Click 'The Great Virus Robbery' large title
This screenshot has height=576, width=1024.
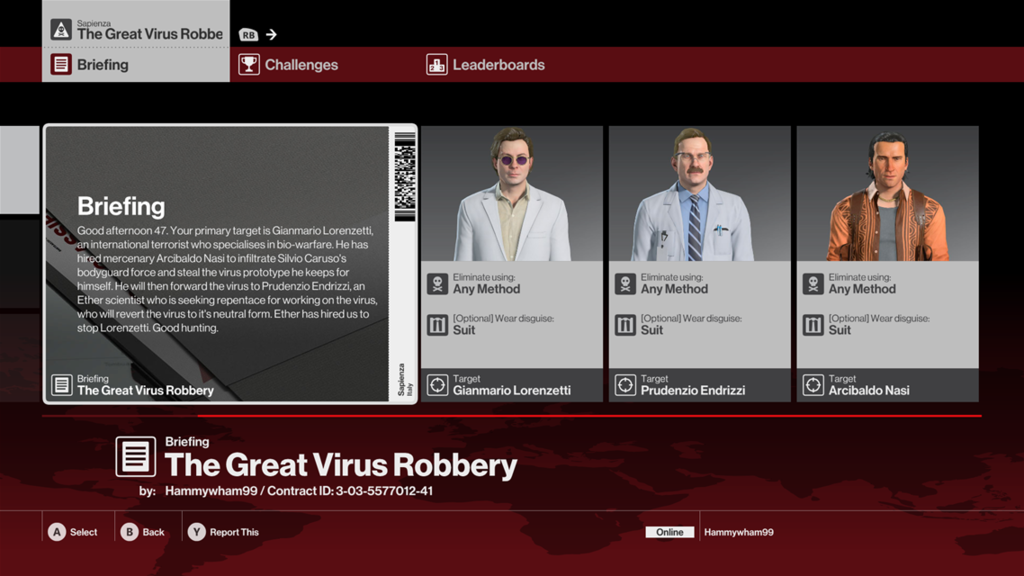341,466
